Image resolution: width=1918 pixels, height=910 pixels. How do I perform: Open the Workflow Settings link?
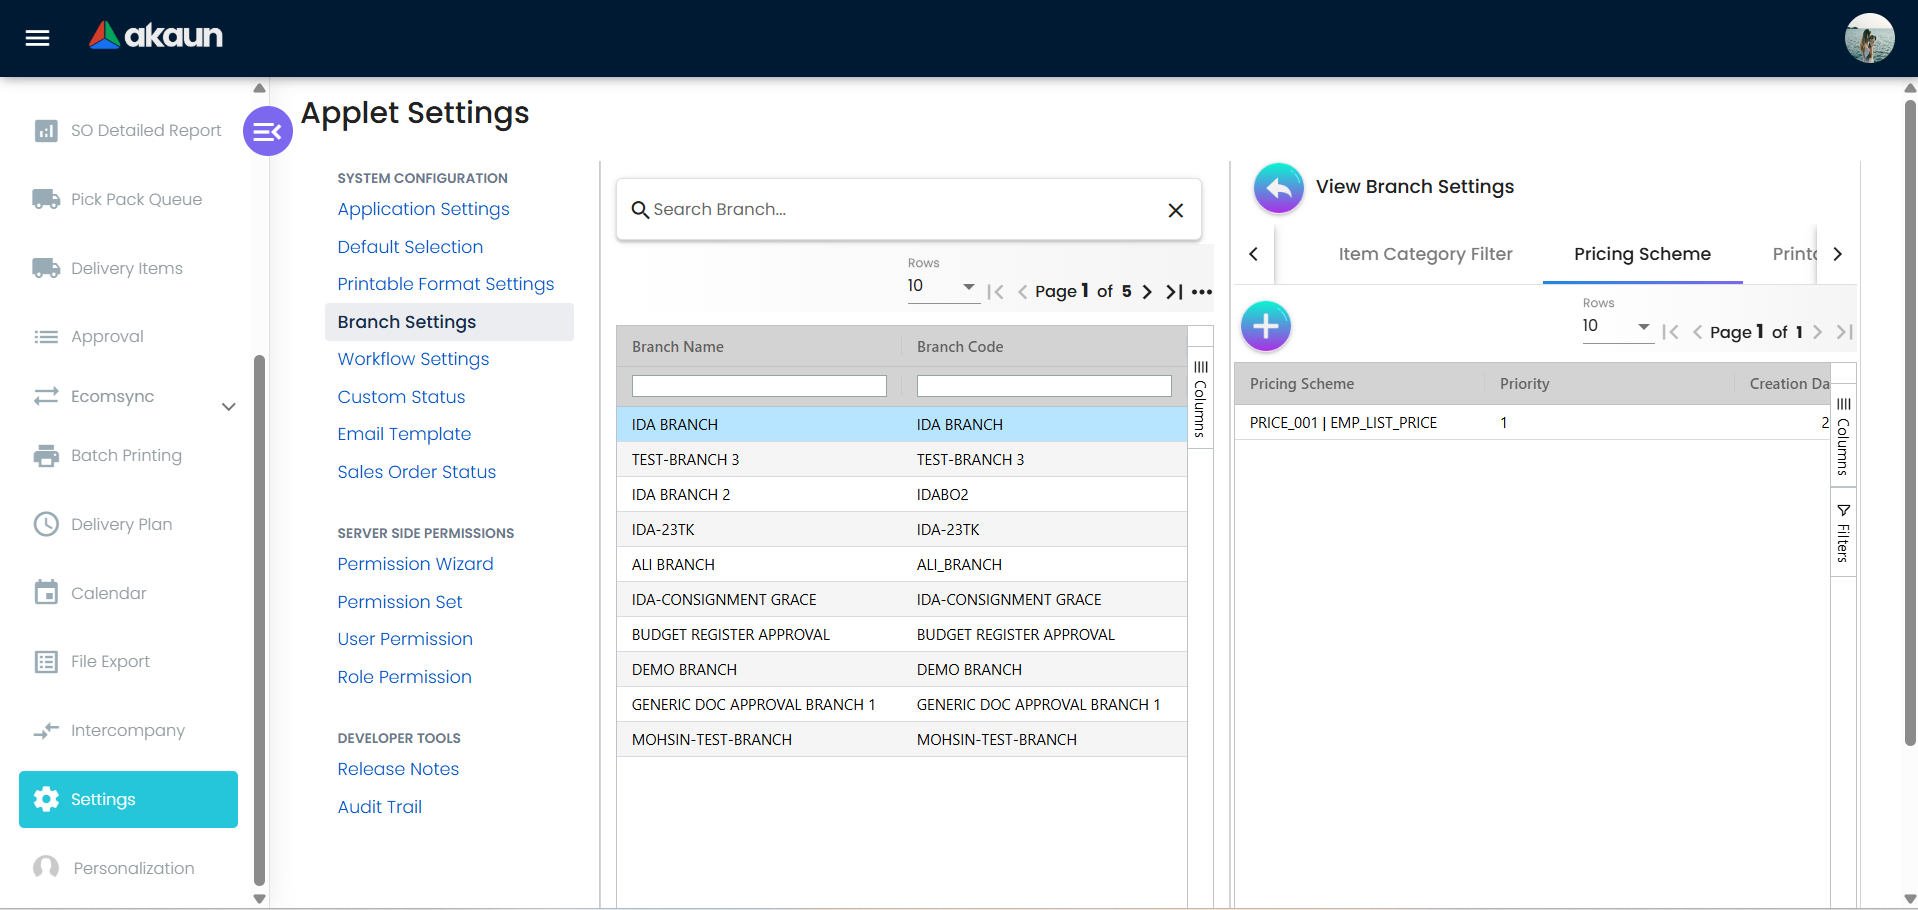pyautogui.click(x=413, y=359)
